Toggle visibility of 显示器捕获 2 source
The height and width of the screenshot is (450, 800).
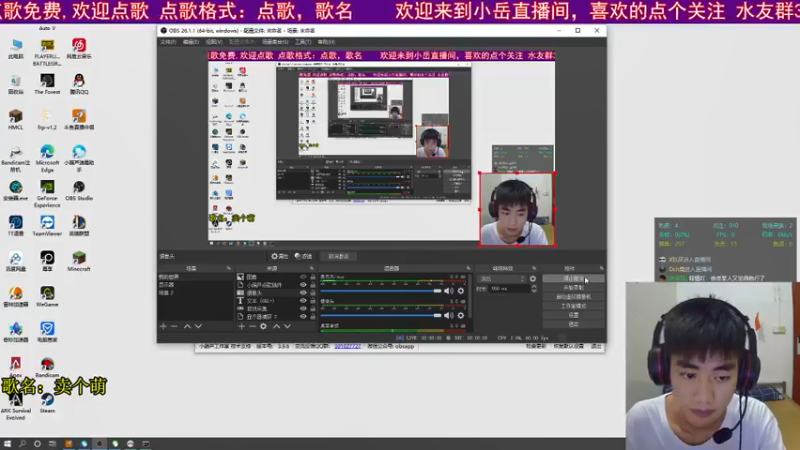coord(303,317)
